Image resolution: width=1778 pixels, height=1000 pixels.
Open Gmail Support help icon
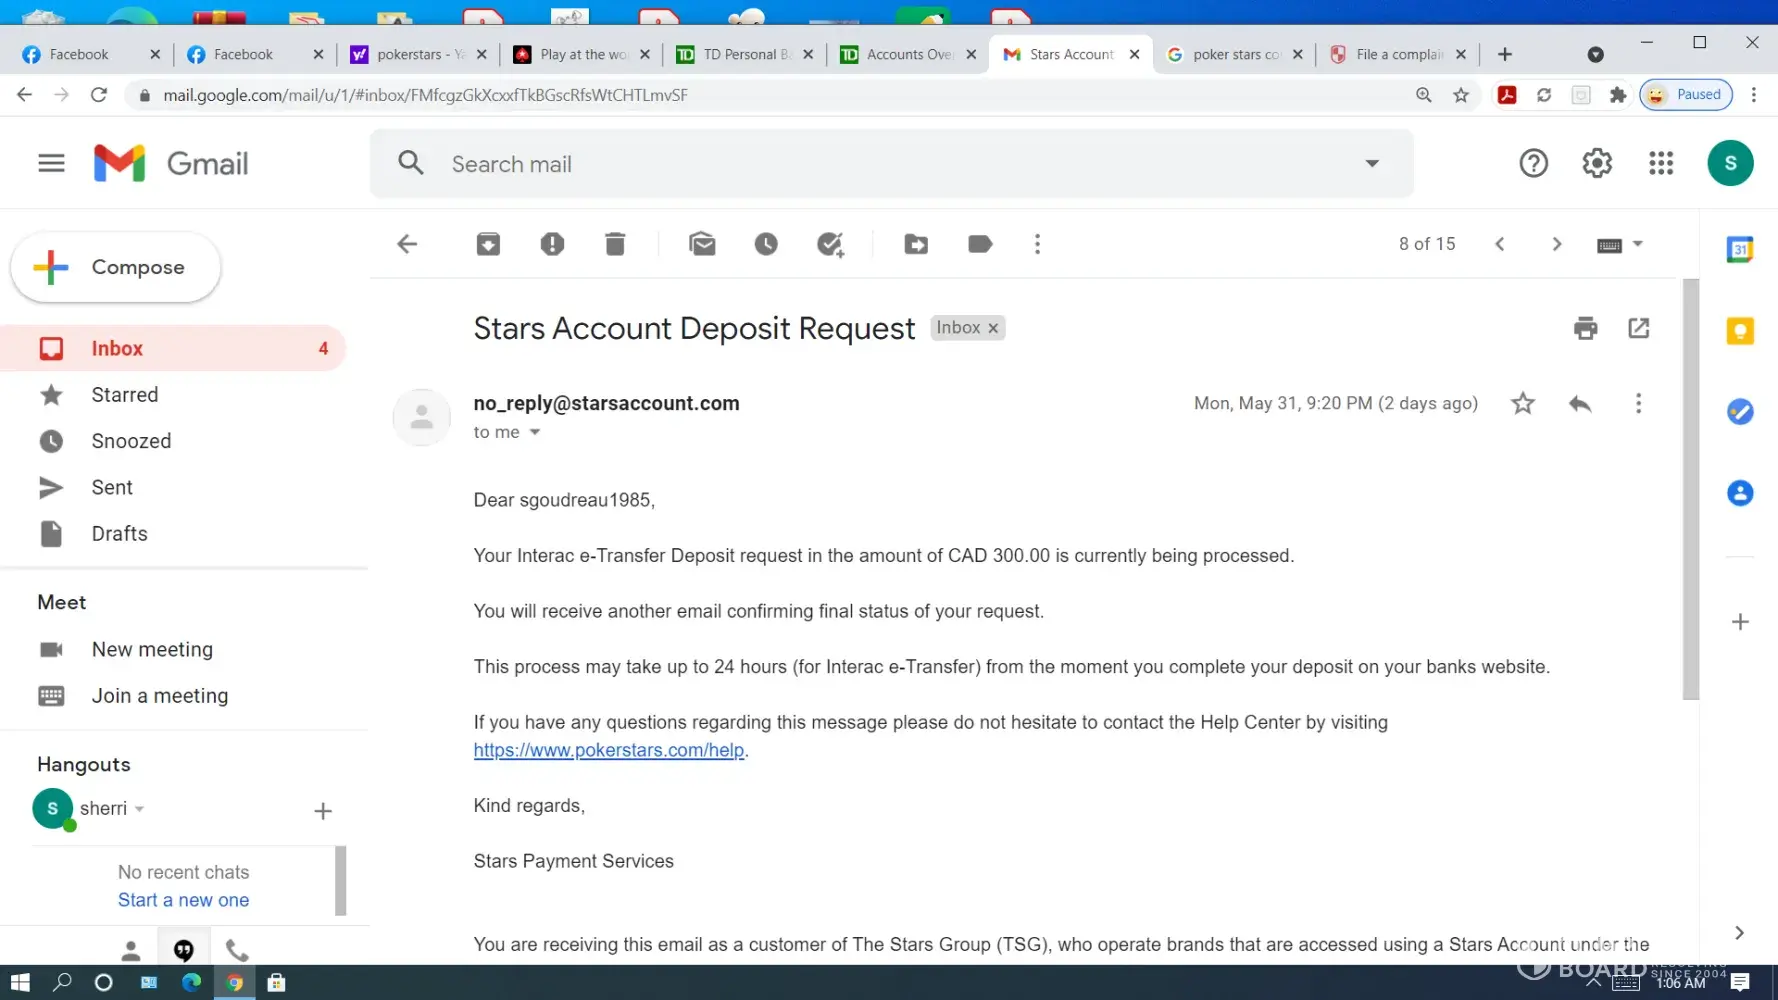point(1533,163)
